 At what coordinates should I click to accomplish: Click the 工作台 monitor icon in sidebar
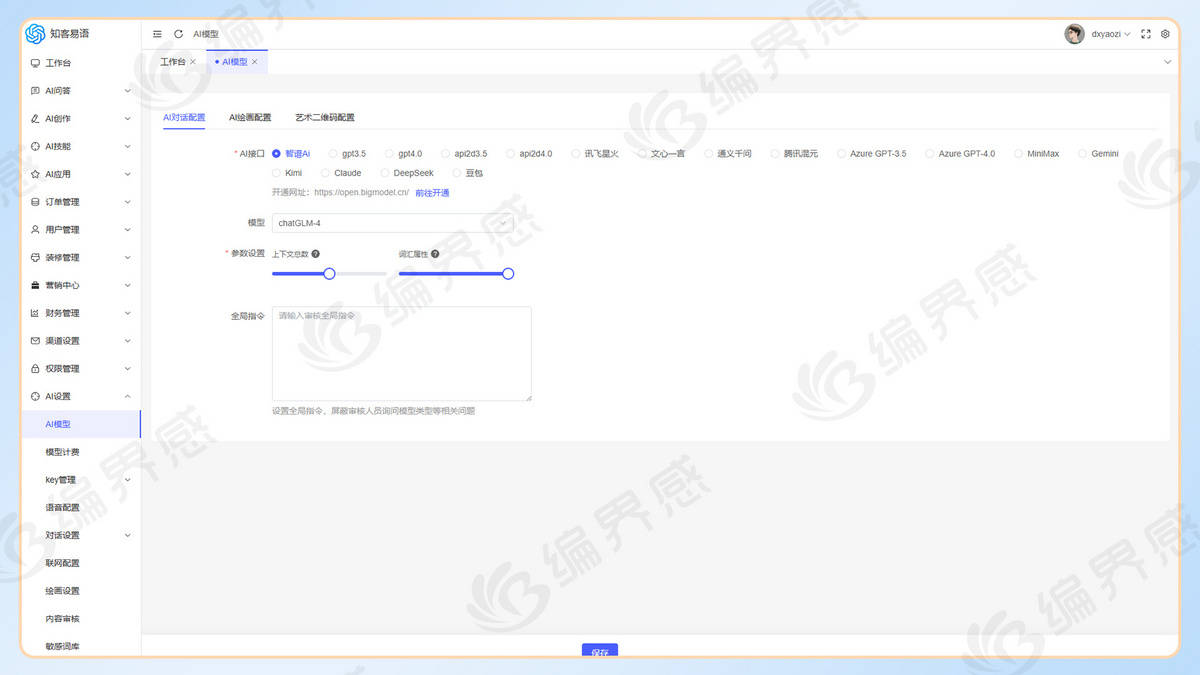tap(36, 63)
